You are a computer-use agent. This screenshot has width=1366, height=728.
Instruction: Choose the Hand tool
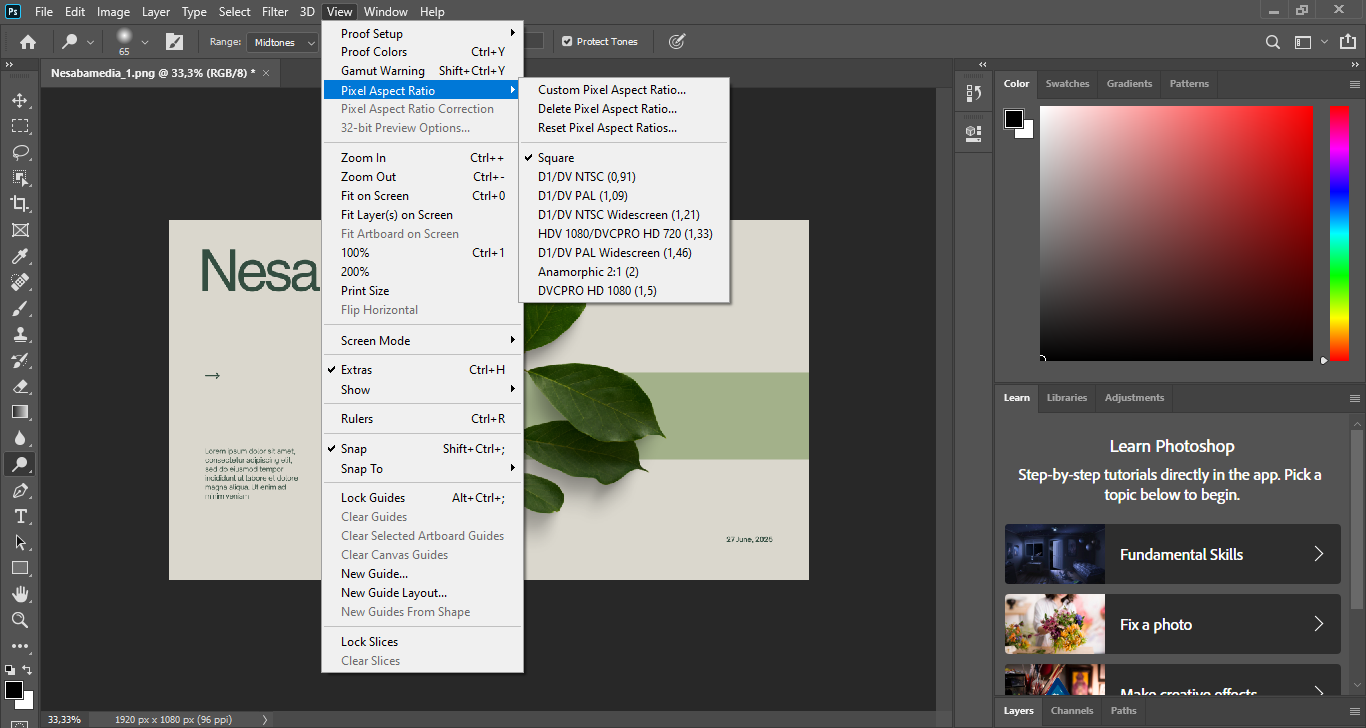tap(19, 594)
